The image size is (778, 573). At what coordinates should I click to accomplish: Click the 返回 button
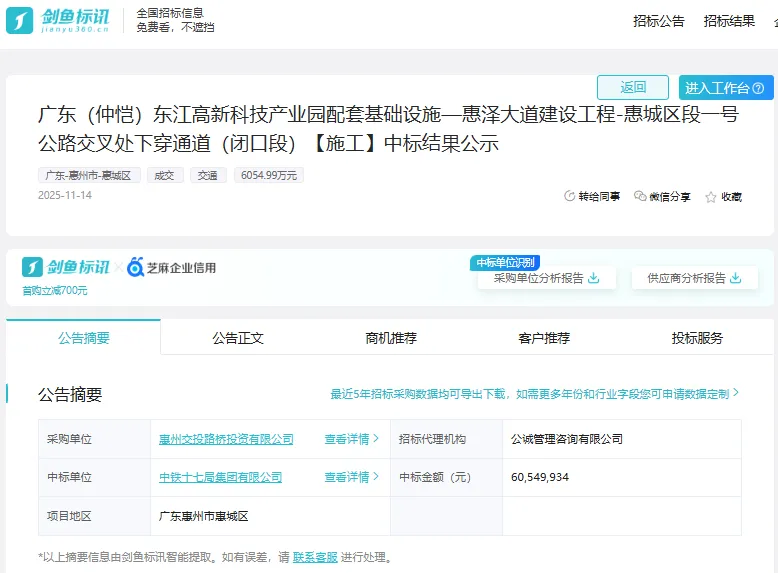(633, 87)
